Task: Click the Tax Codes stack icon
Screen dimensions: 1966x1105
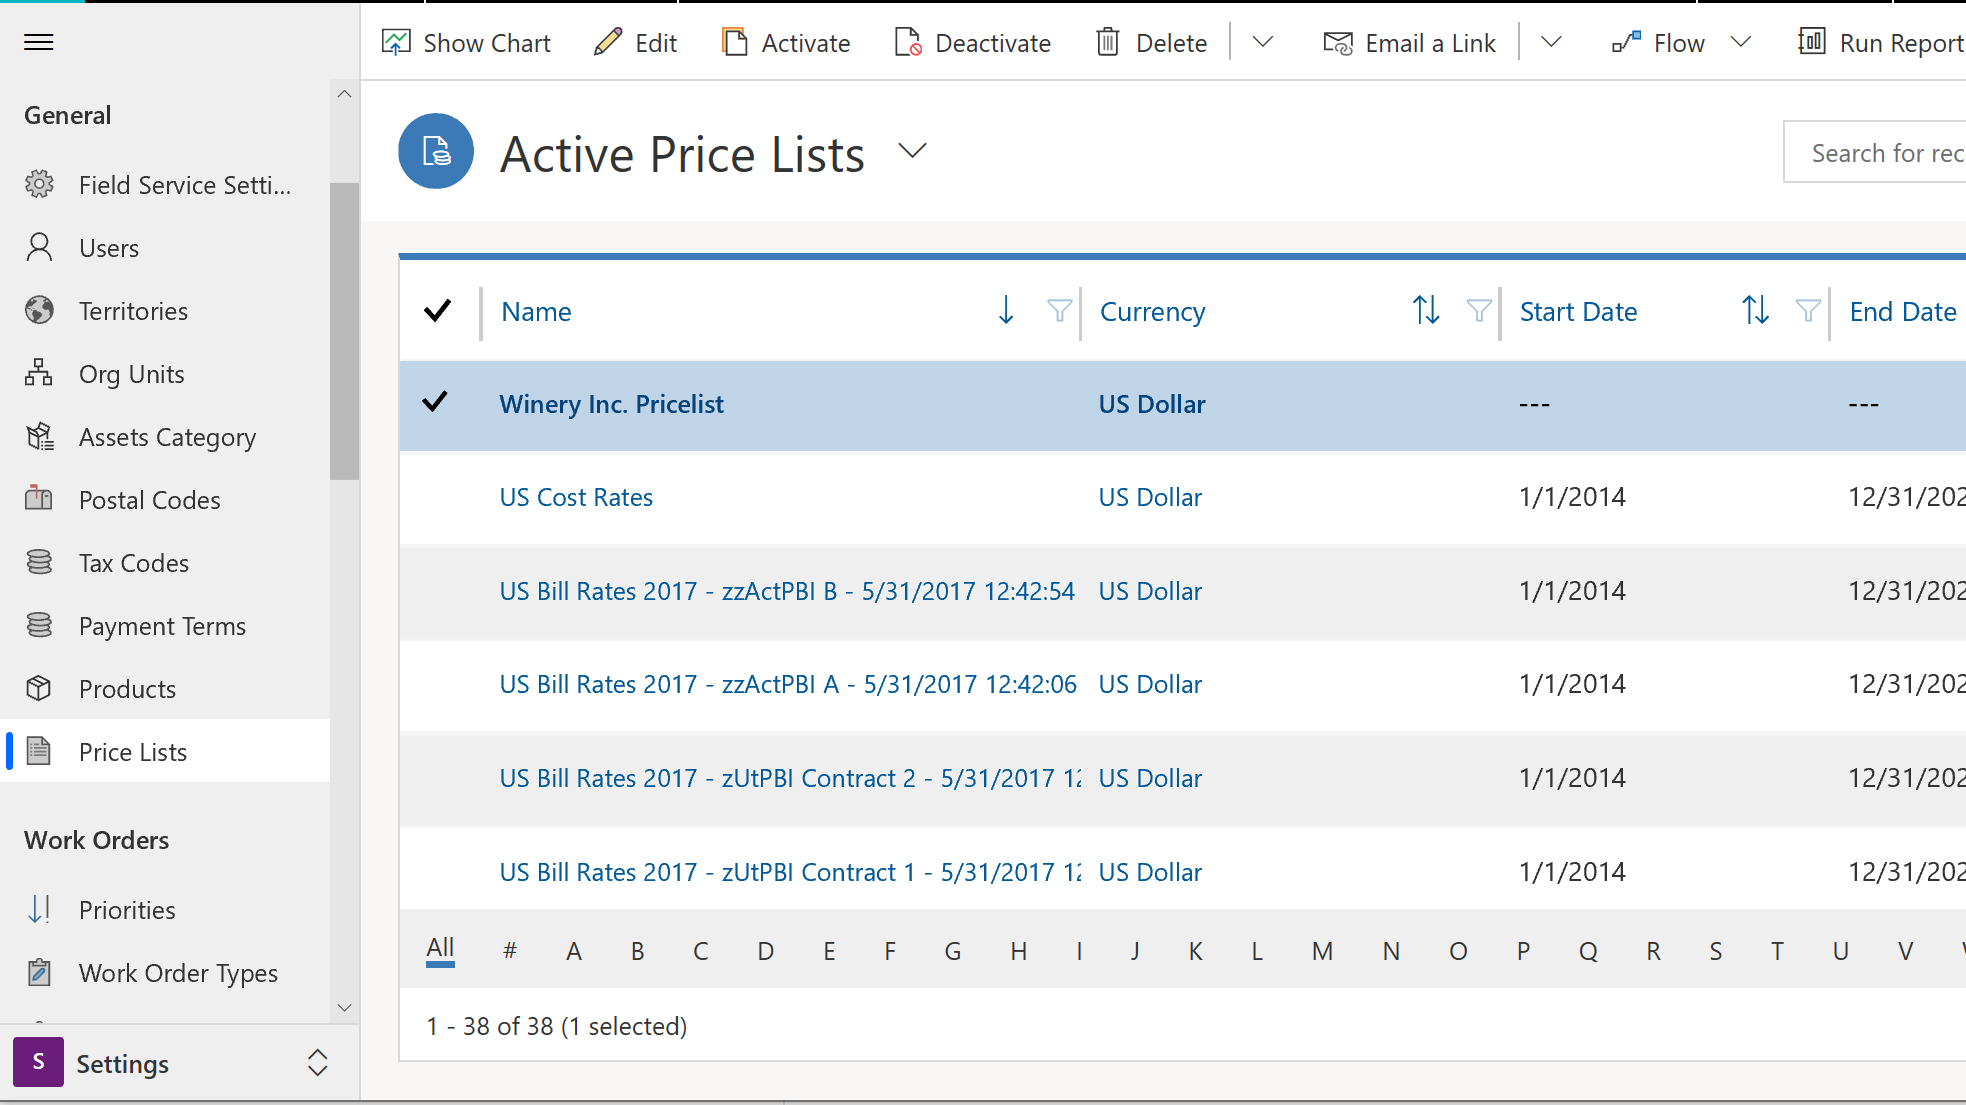Action: 39,562
